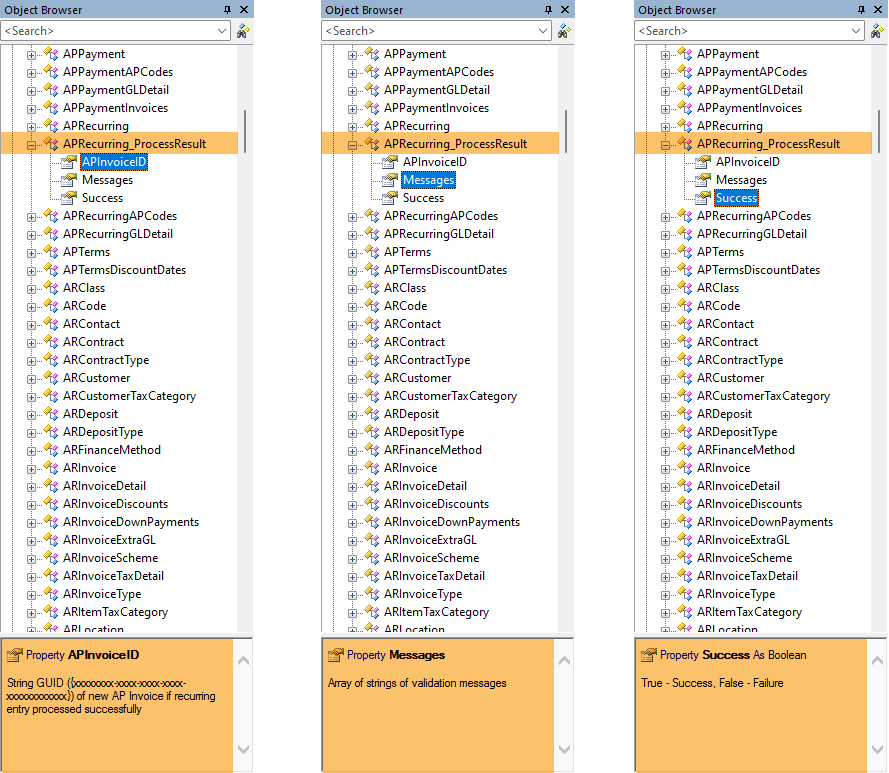This screenshot has height=773, width=889.
Task: Click the Messages property icon in middle panel
Action: click(390, 180)
